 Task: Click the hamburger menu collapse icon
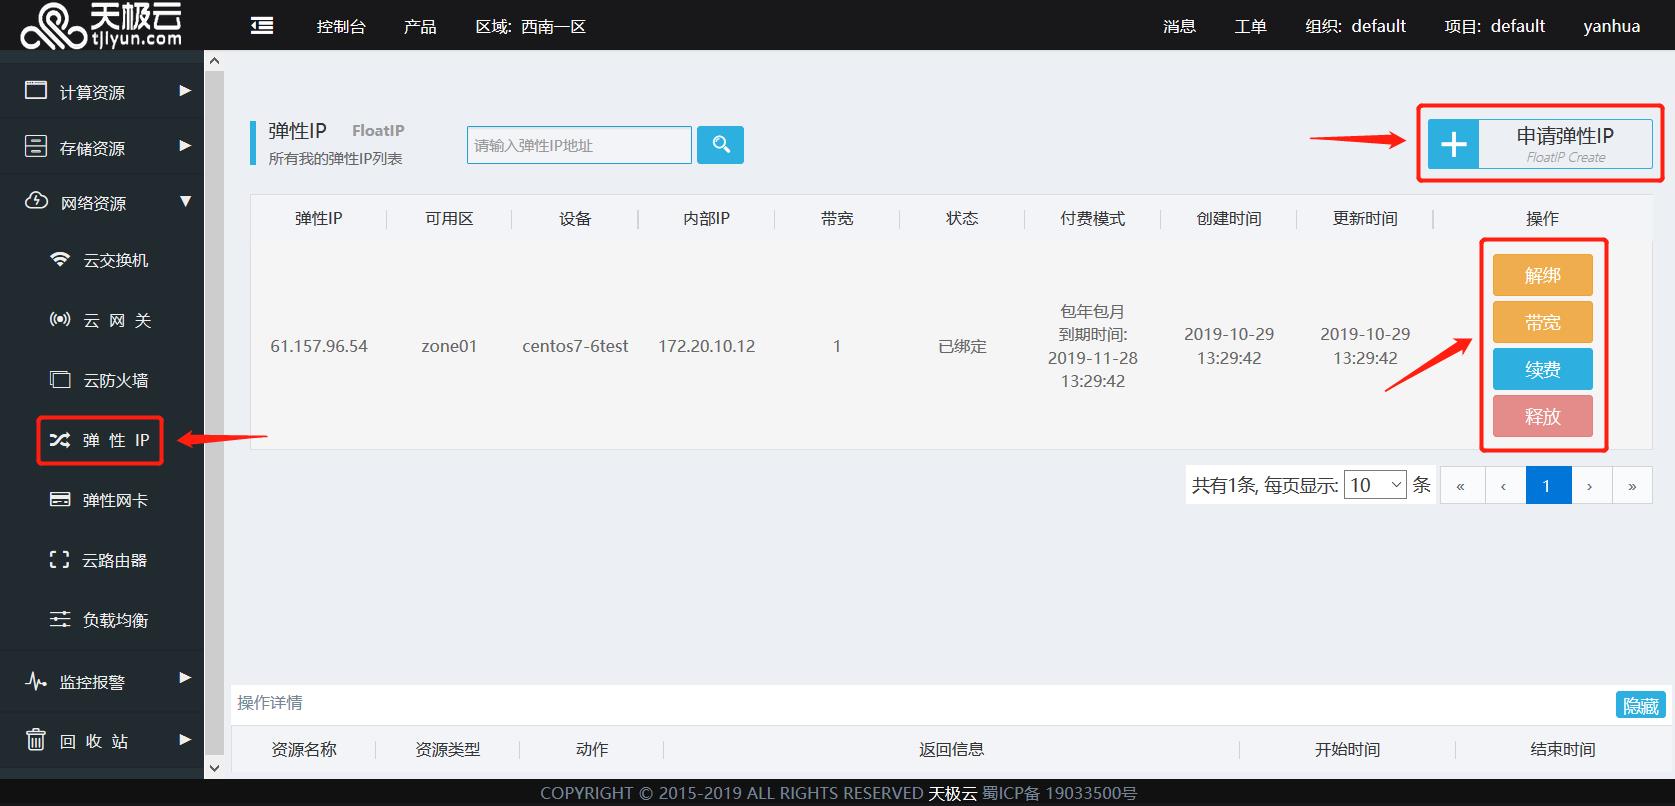coord(262,26)
